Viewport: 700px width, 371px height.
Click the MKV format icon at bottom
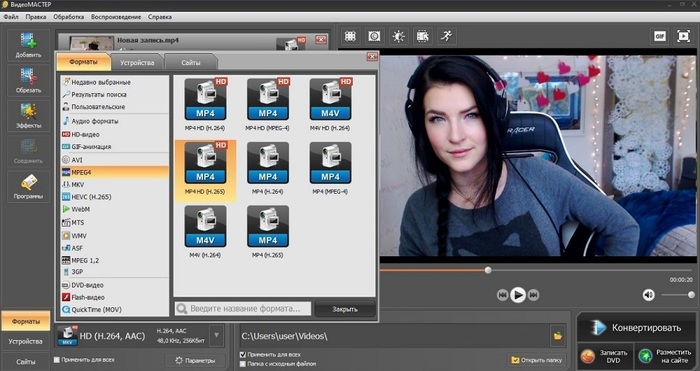tap(67, 336)
